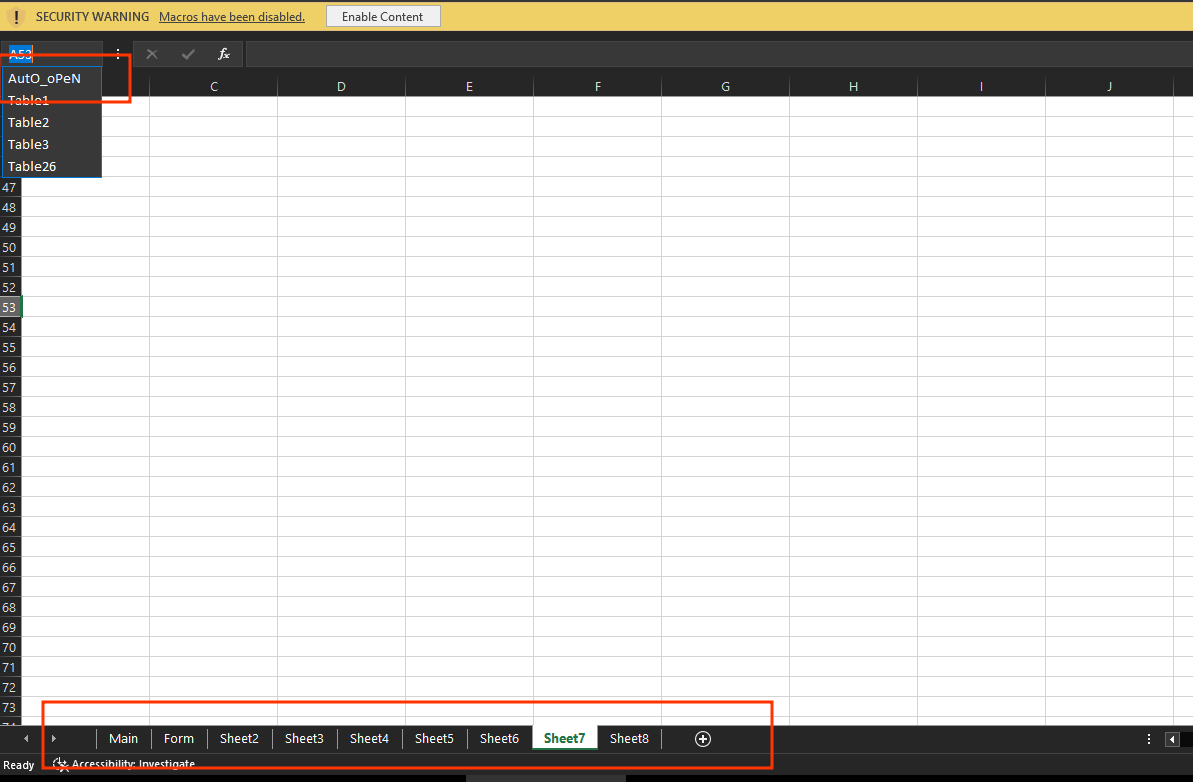Click the Enable Content button
The height and width of the screenshot is (782, 1193).
coord(383,17)
